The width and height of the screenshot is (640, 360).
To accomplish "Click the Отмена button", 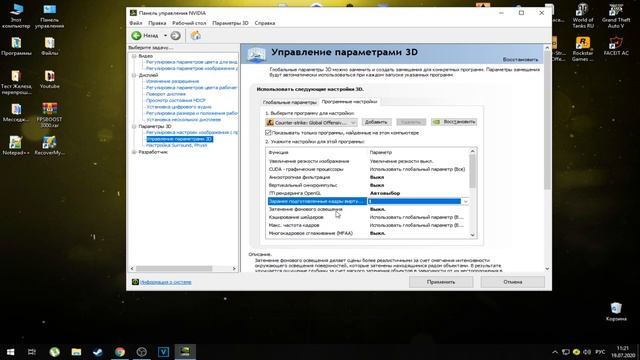I will pyautogui.click(x=513, y=282).
